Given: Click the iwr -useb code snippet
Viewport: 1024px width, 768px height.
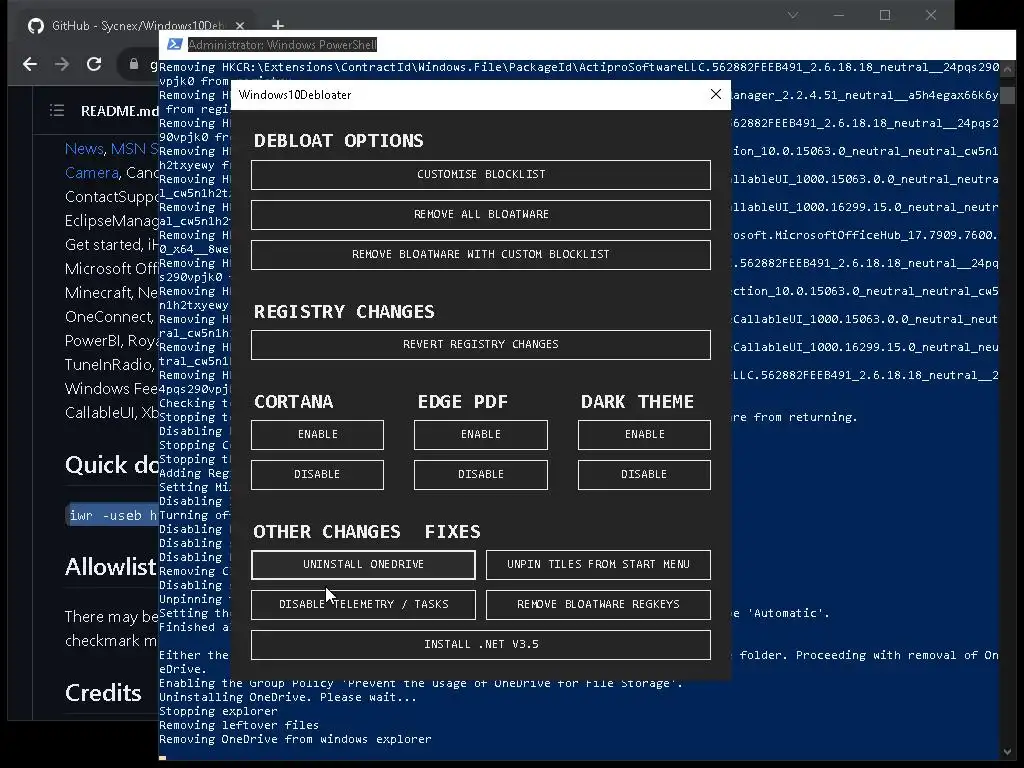Looking at the screenshot, I should (112, 515).
